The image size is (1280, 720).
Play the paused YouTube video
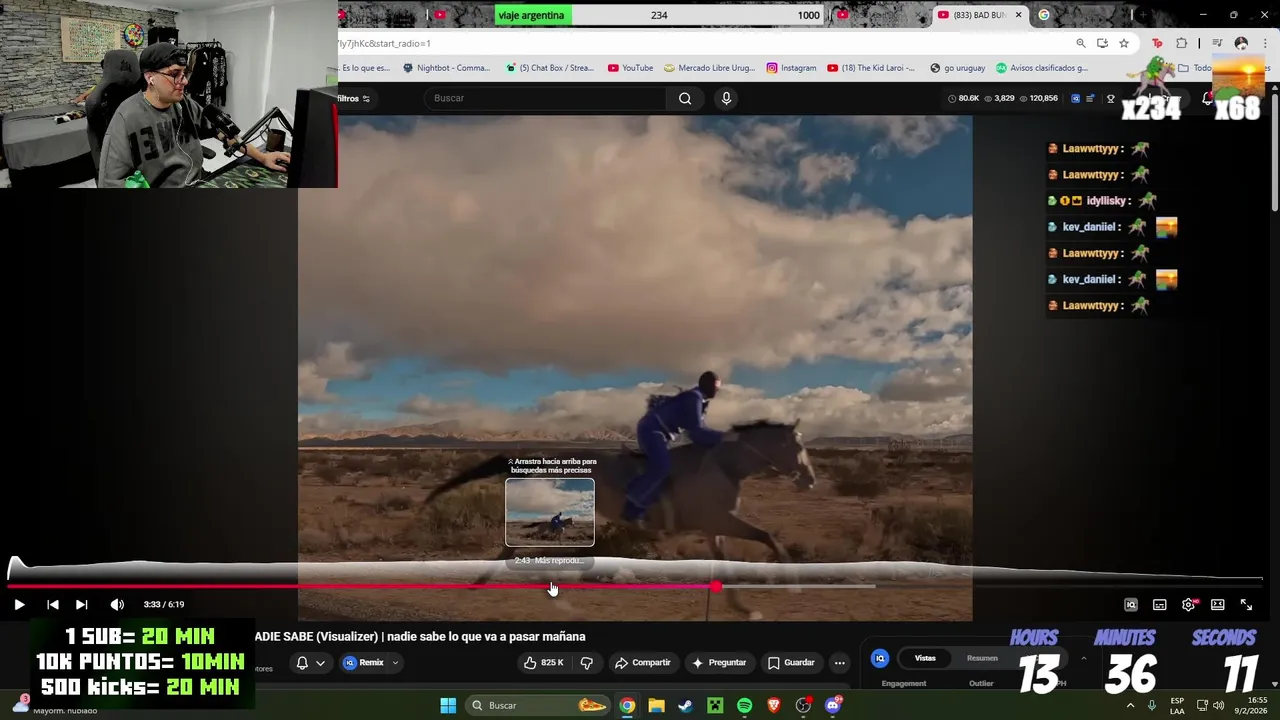tap(19, 604)
